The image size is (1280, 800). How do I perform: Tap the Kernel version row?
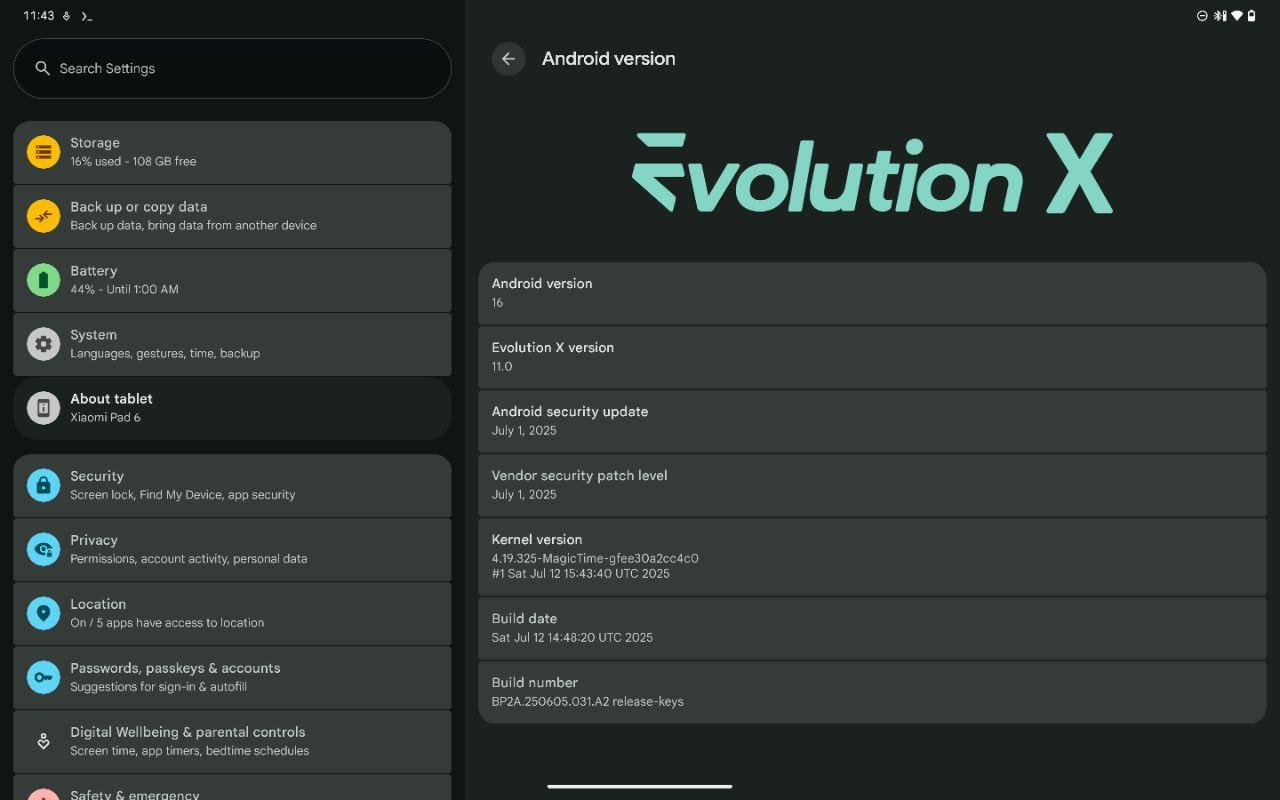pos(872,557)
